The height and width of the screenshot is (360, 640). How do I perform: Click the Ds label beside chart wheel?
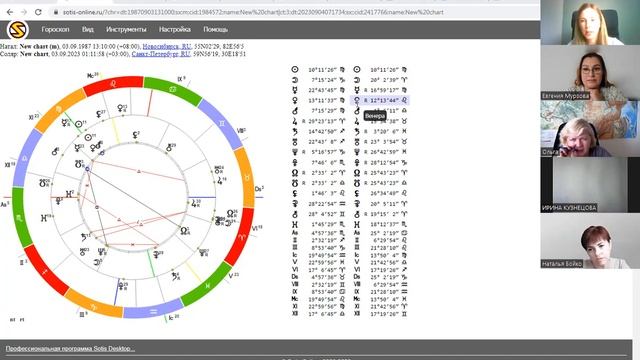259,189
